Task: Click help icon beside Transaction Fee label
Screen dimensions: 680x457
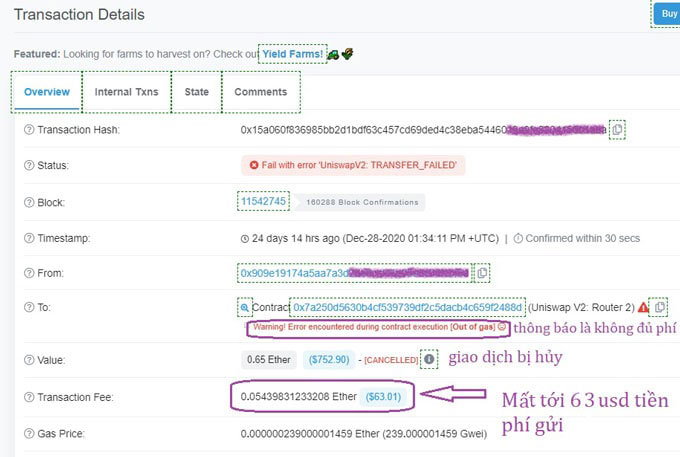Action: [x=29, y=397]
